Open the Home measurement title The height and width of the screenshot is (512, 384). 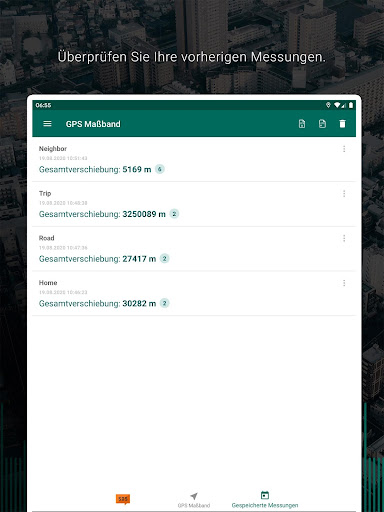coord(48,283)
